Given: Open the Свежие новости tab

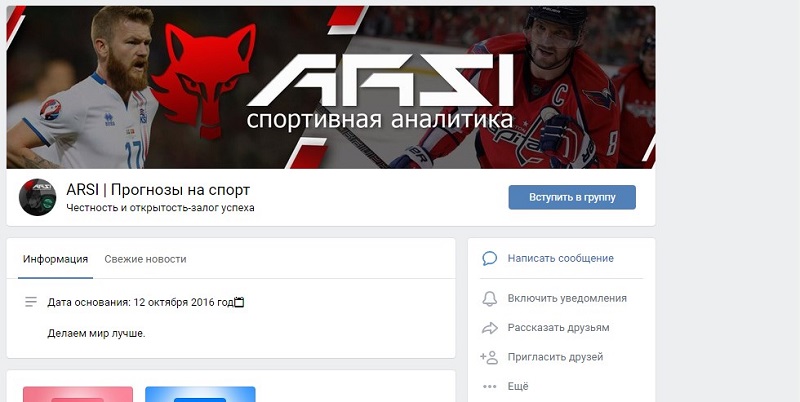Looking at the screenshot, I should [x=145, y=259].
